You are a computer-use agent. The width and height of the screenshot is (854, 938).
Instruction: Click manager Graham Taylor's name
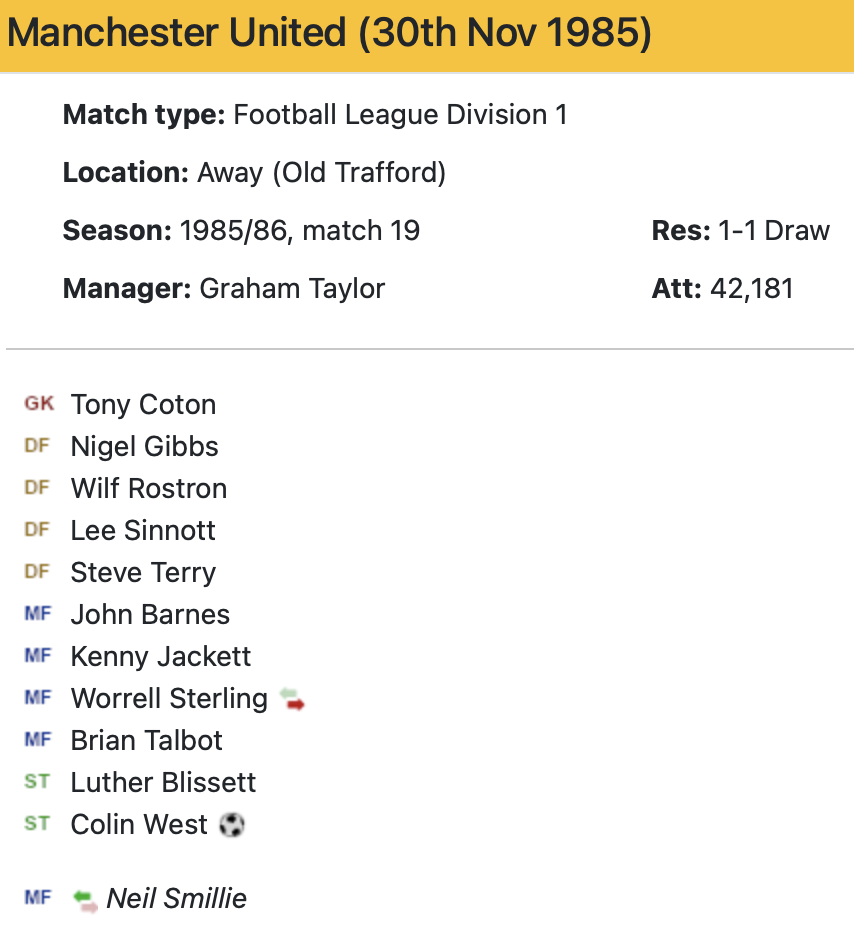point(292,289)
